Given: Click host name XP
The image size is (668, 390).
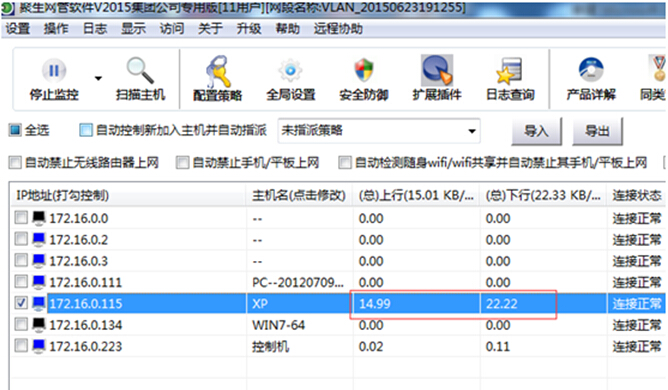Looking at the screenshot, I should [260, 303].
